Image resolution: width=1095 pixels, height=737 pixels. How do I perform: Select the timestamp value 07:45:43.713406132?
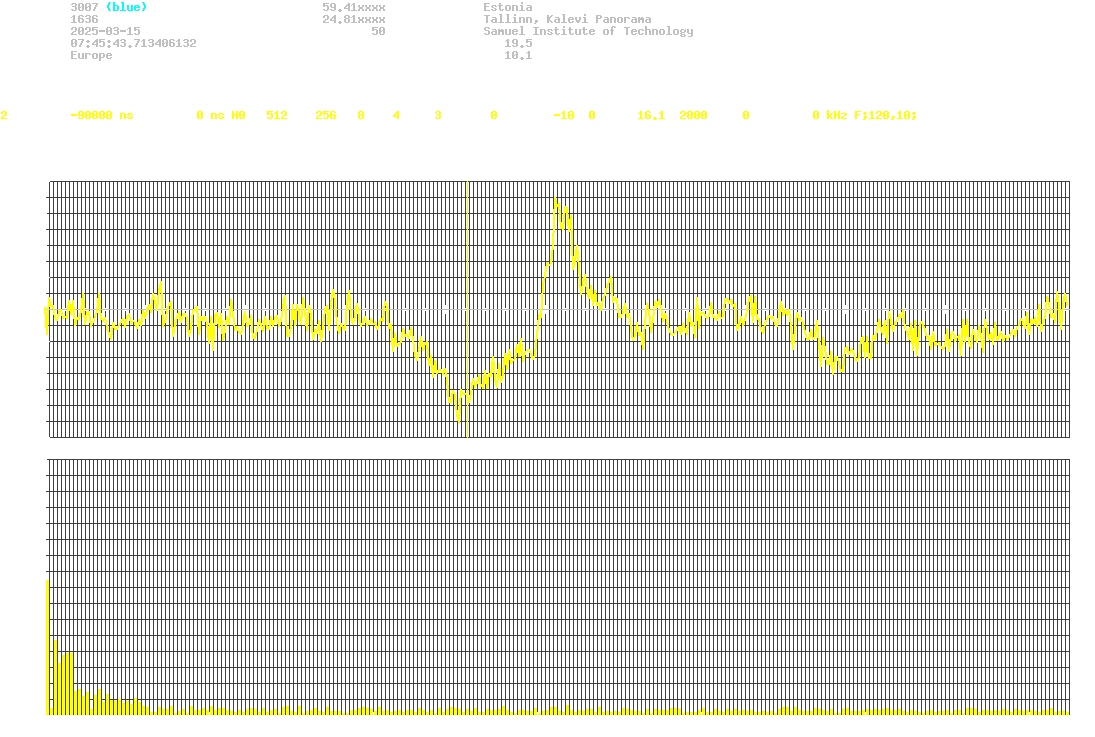click(133, 43)
